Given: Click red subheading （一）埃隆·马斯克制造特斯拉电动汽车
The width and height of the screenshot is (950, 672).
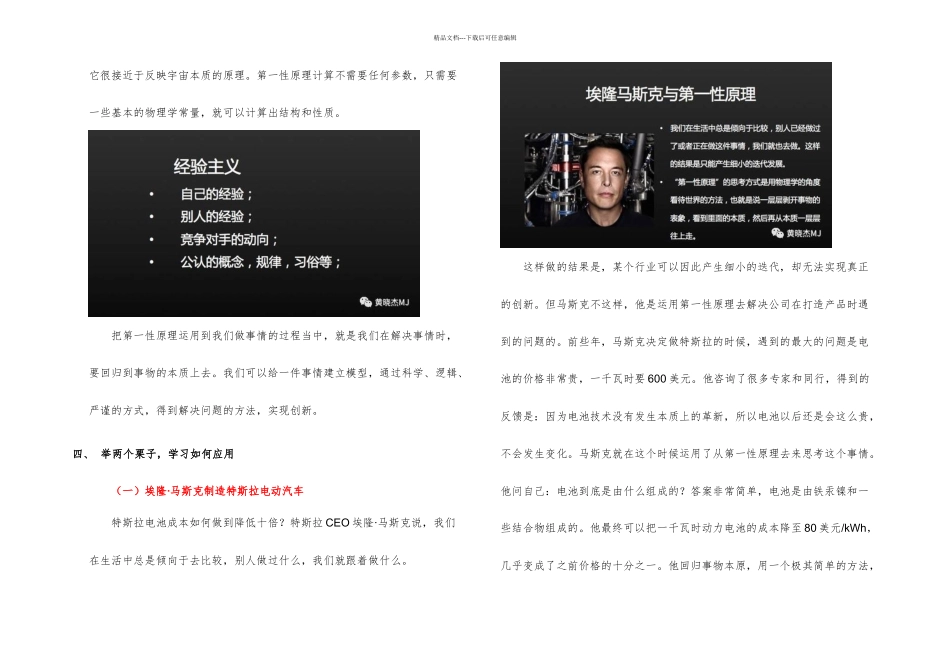Looking at the screenshot, I should tap(208, 491).
